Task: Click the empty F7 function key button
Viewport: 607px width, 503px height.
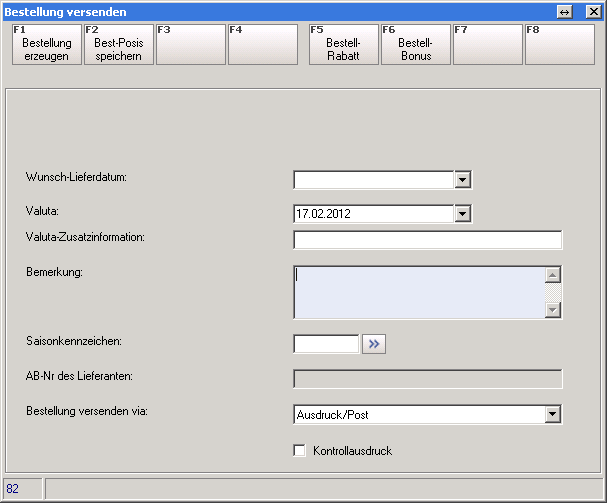Action: (487, 45)
